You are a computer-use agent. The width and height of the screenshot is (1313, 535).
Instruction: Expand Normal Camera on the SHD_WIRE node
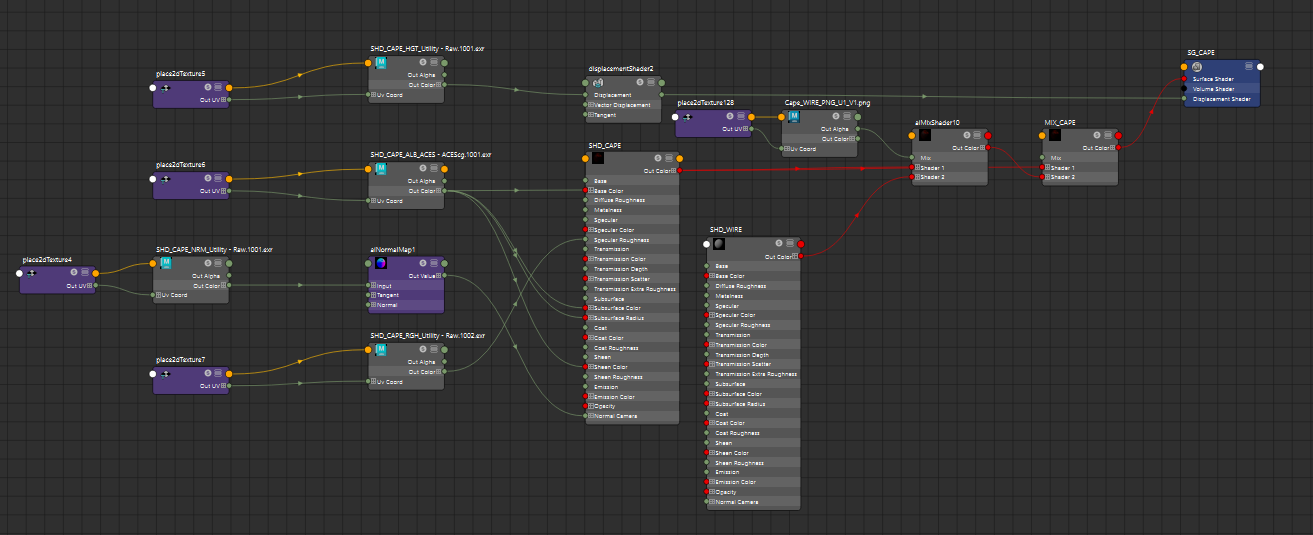coord(711,502)
